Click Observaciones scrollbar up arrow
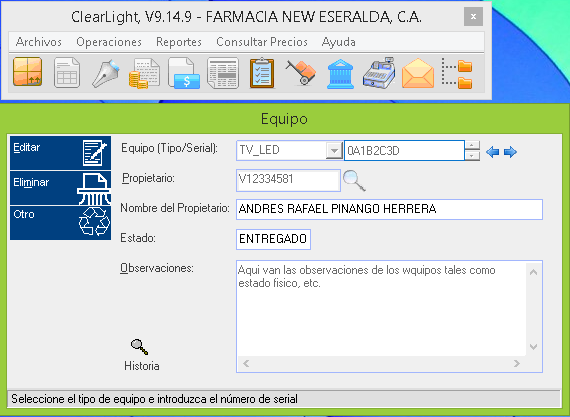This screenshot has height=417, width=570. [533, 272]
